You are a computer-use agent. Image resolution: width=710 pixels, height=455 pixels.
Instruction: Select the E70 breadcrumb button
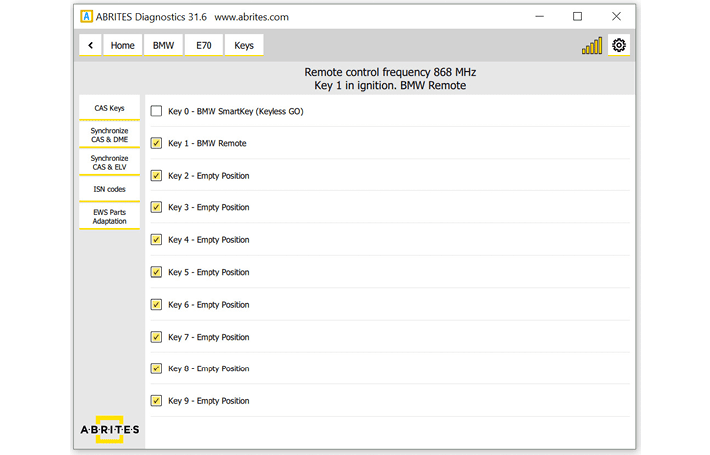(203, 45)
